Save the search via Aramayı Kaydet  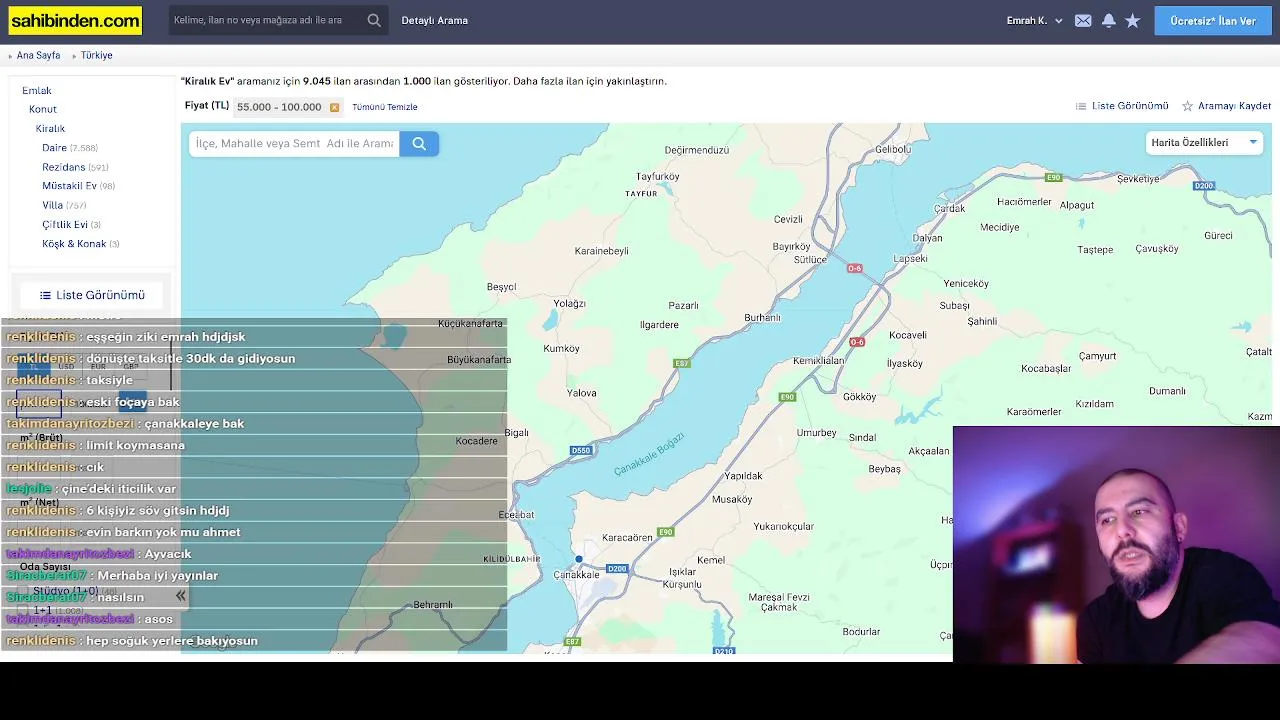[1226, 106]
